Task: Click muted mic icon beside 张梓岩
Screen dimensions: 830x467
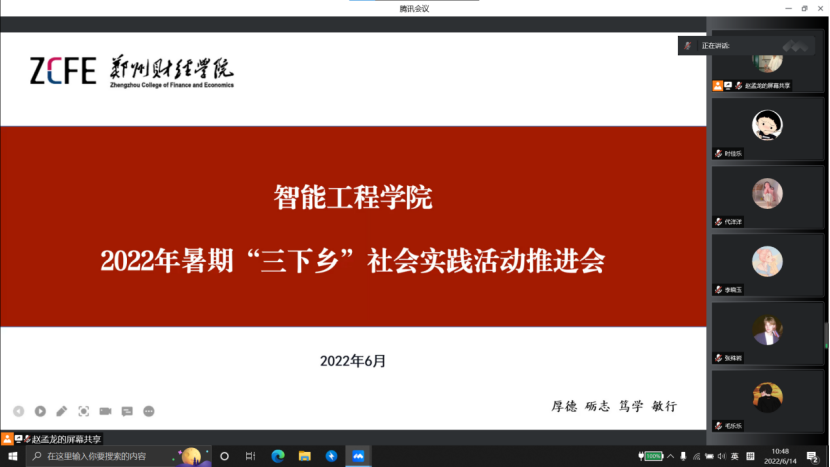Action: coord(718,358)
